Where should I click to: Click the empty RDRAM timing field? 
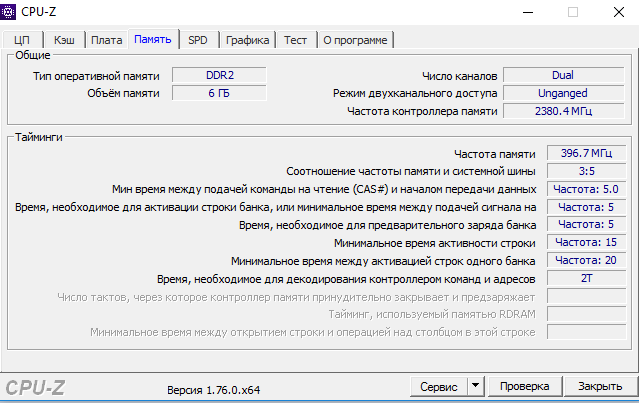(586, 314)
